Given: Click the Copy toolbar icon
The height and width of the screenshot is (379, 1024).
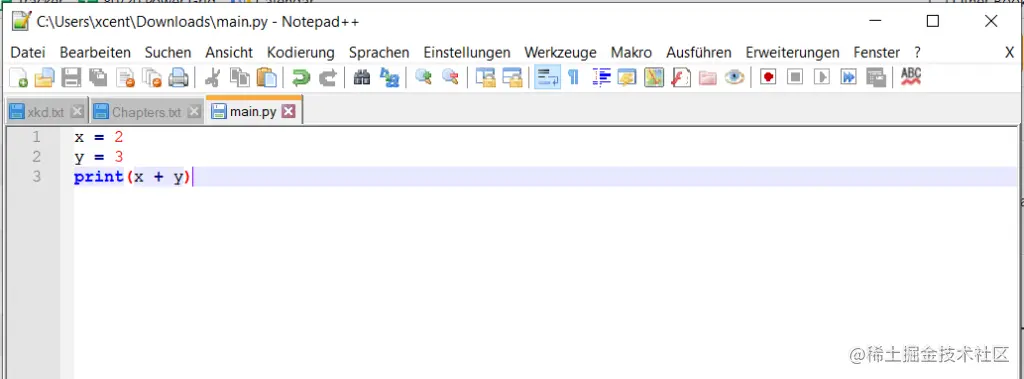Looking at the screenshot, I should point(239,78).
